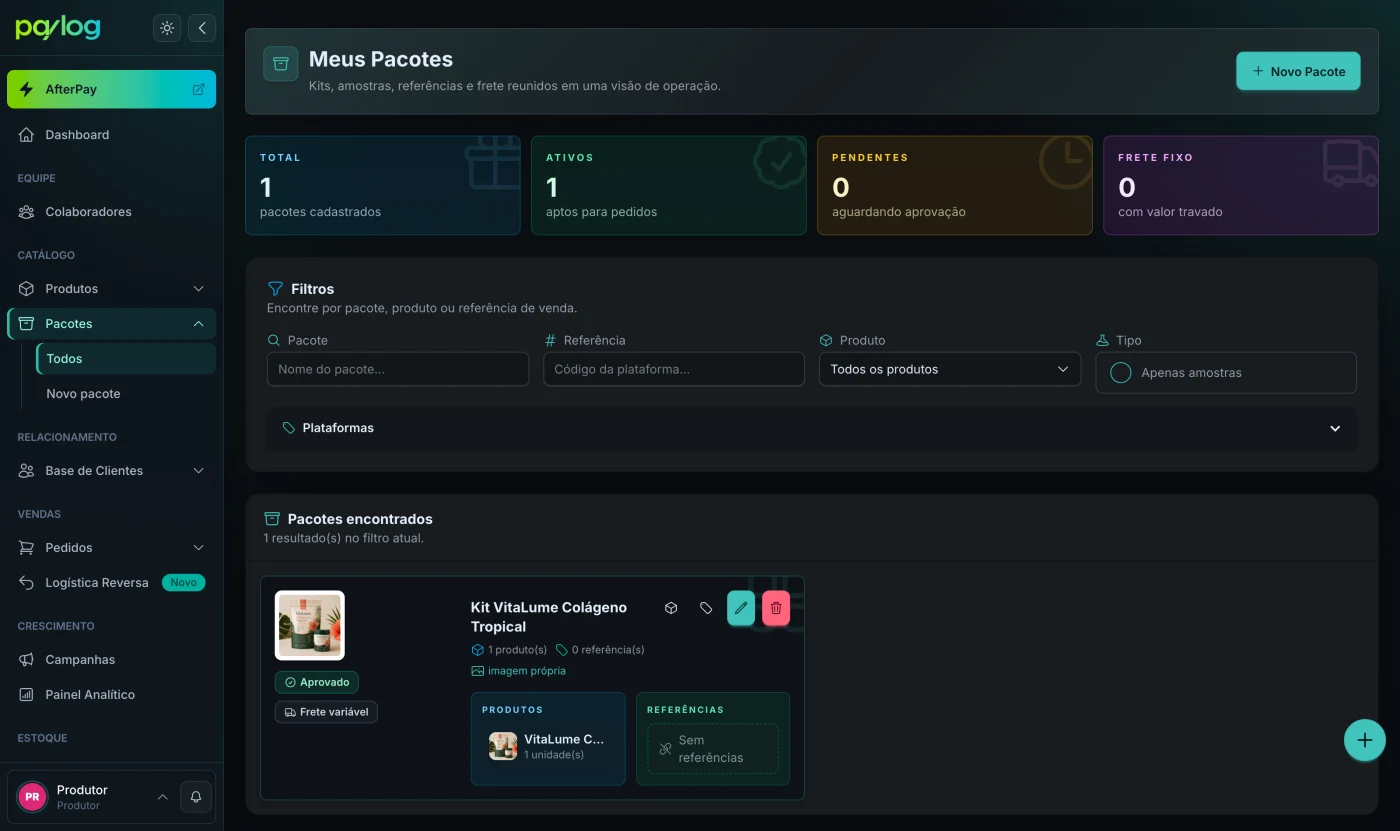Click the Meus Pacotes header box icon
This screenshot has width=1400, height=831.
point(281,64)
